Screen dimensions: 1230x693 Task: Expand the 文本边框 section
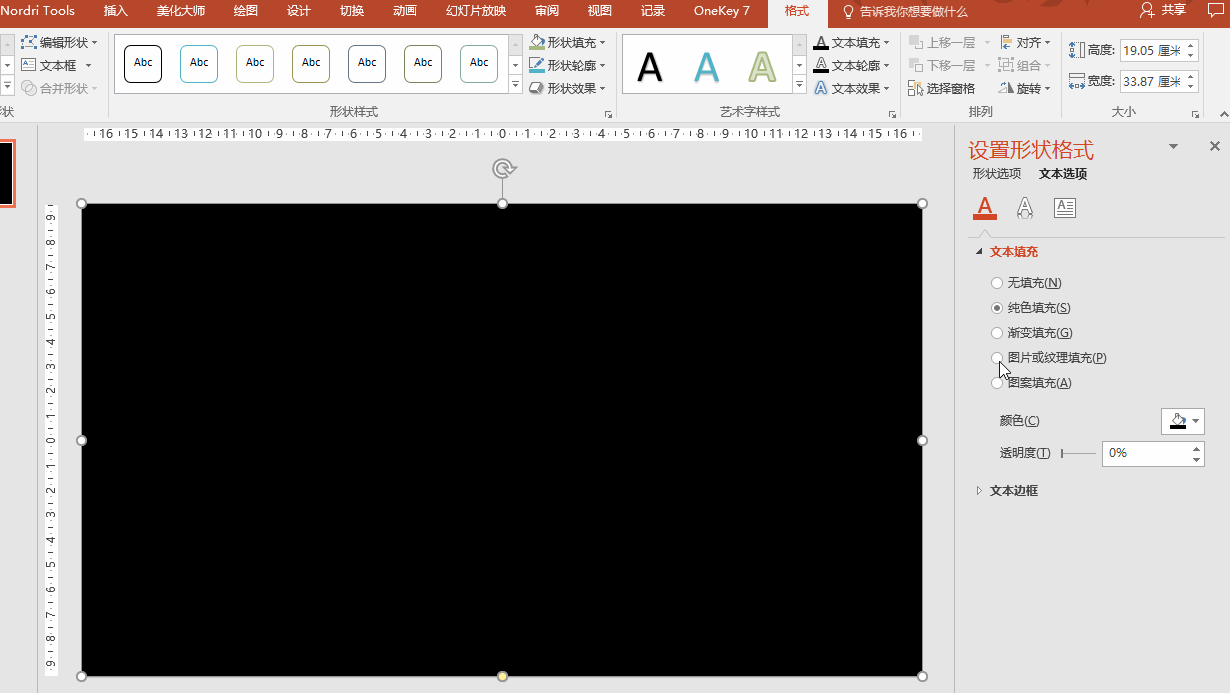[979, 491]
